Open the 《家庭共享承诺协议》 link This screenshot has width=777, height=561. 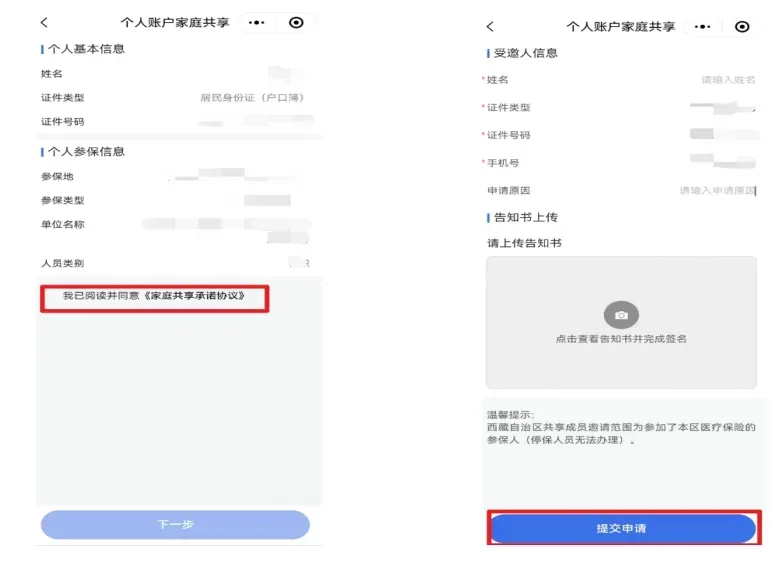point(195,296)
